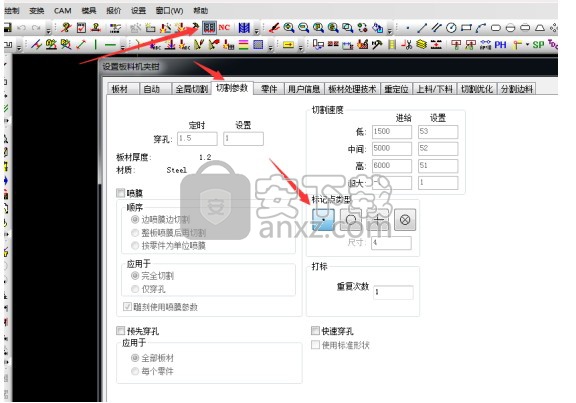
Task: Click the NC code generation icon
Action: tap(224, 28)
